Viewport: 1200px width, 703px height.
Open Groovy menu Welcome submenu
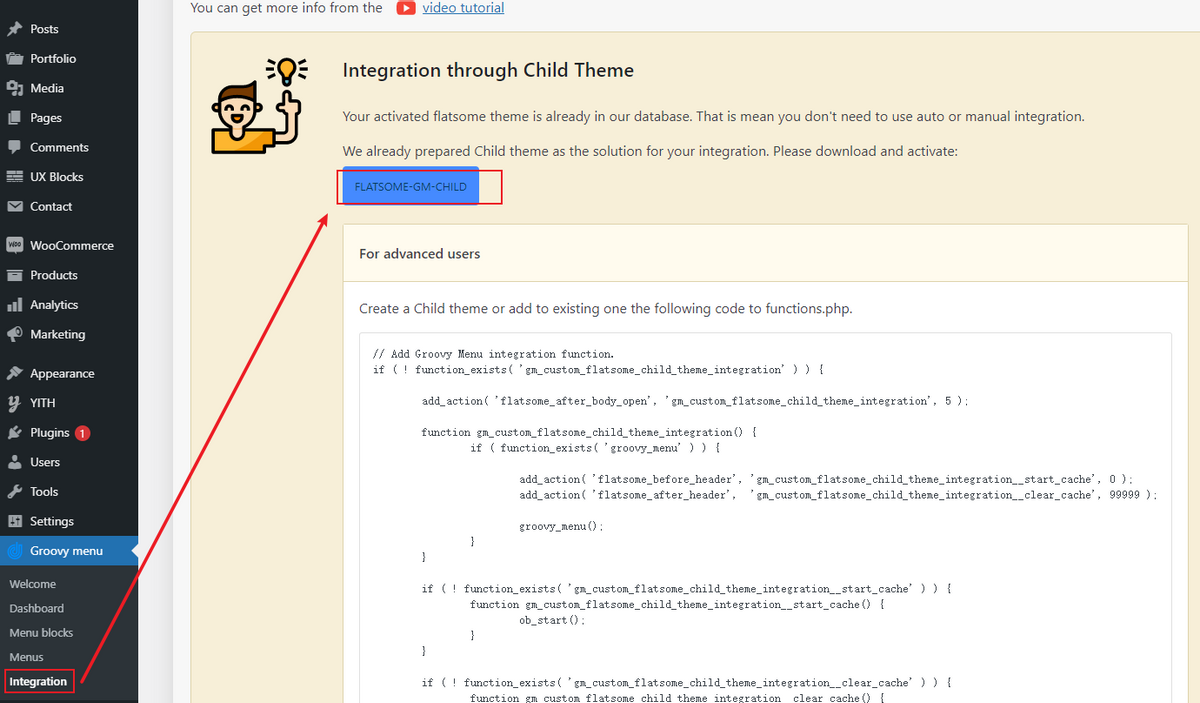(x=33, y=584)
